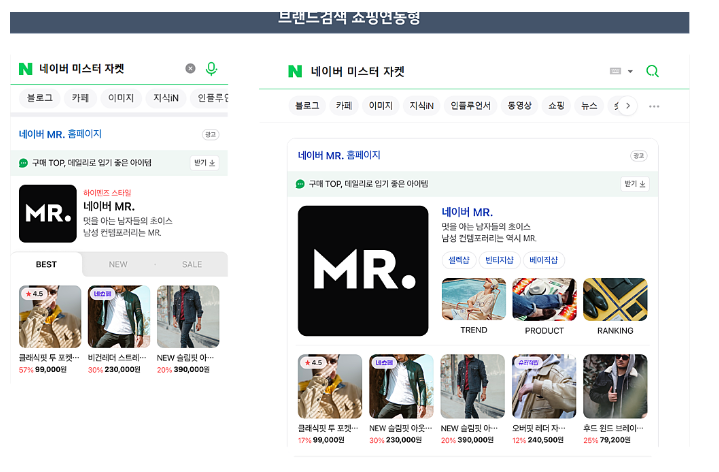
Task: Click the green chat bubble icon in mobile banner
Action: [x=23, y=163]
